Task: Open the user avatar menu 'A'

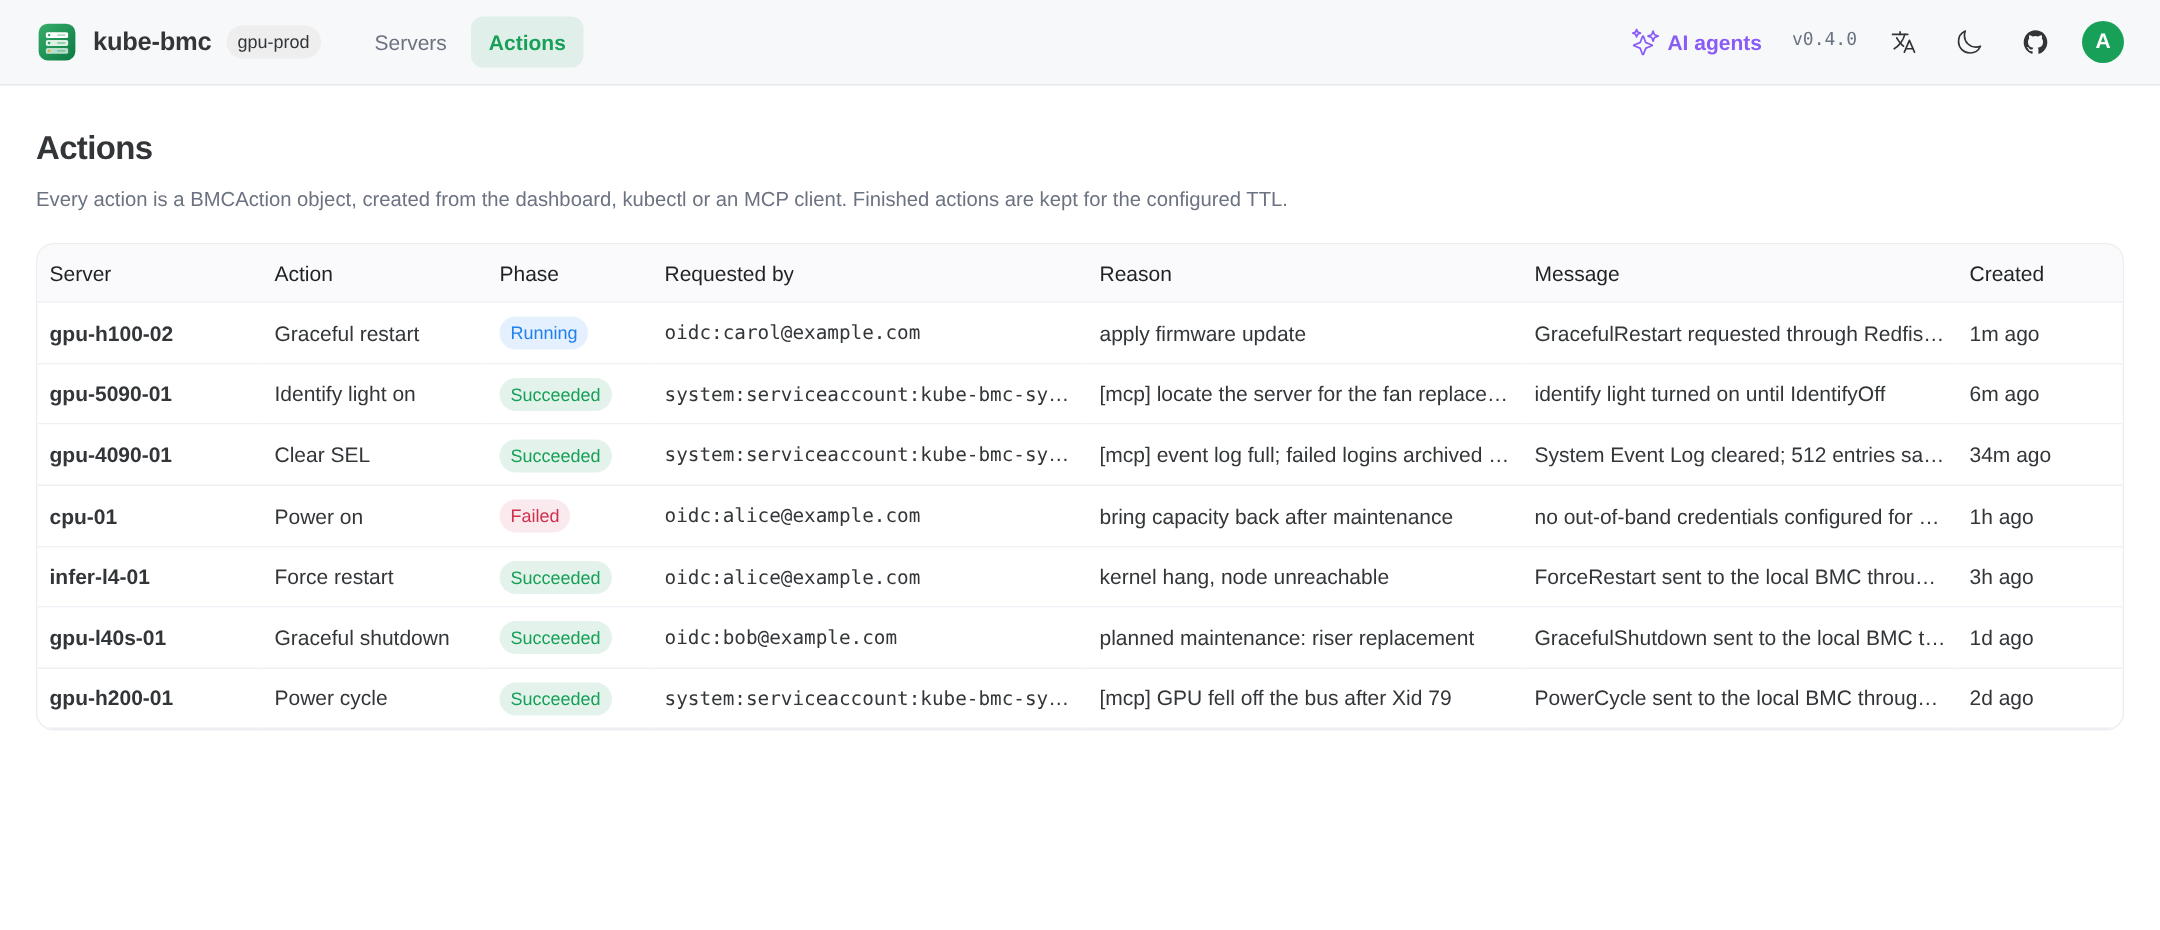Action: point(2102,42)
